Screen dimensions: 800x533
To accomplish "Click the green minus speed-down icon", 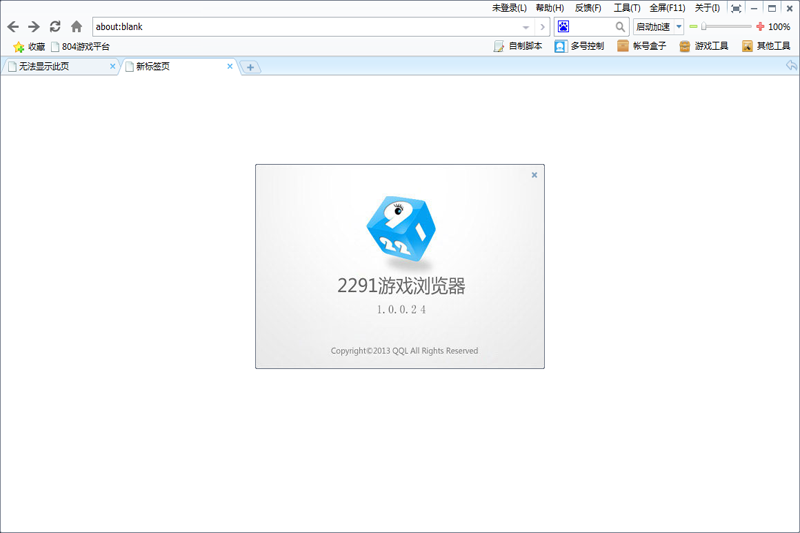I will point(693,27).
